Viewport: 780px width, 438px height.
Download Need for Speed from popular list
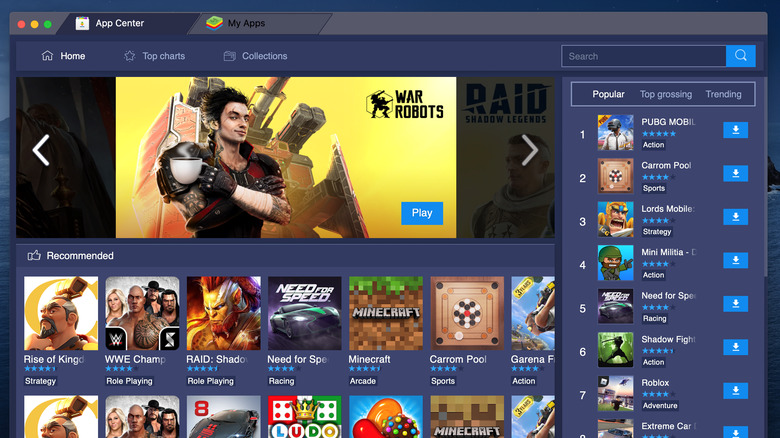click(x=735, y=303)
